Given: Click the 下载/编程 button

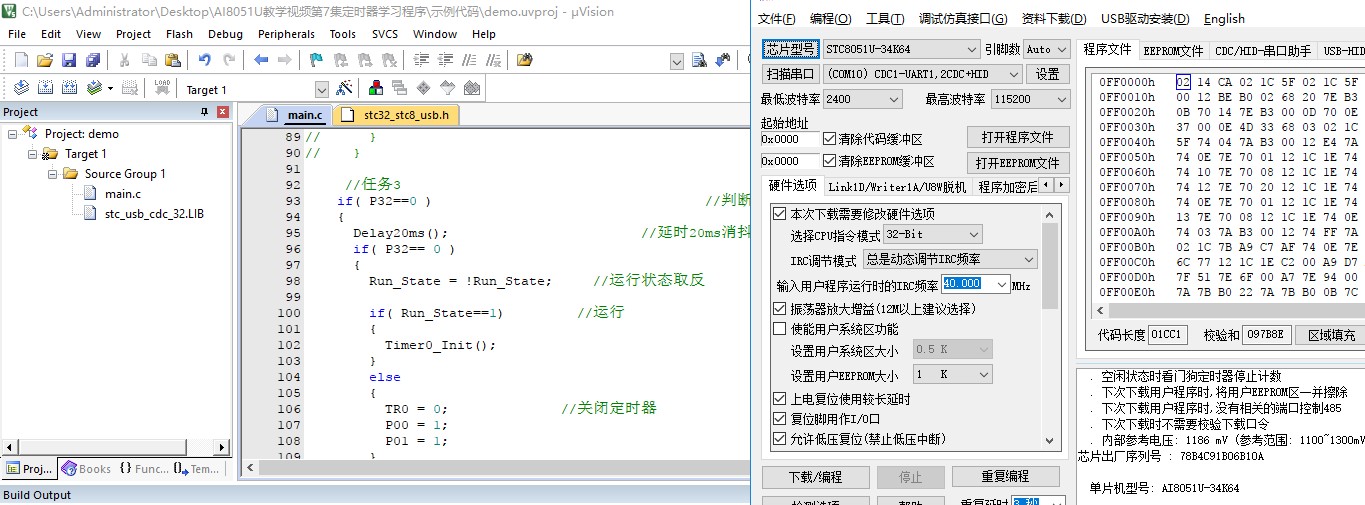Looking at the screenshot, I should pyautogui.click(x=815, y=476).
